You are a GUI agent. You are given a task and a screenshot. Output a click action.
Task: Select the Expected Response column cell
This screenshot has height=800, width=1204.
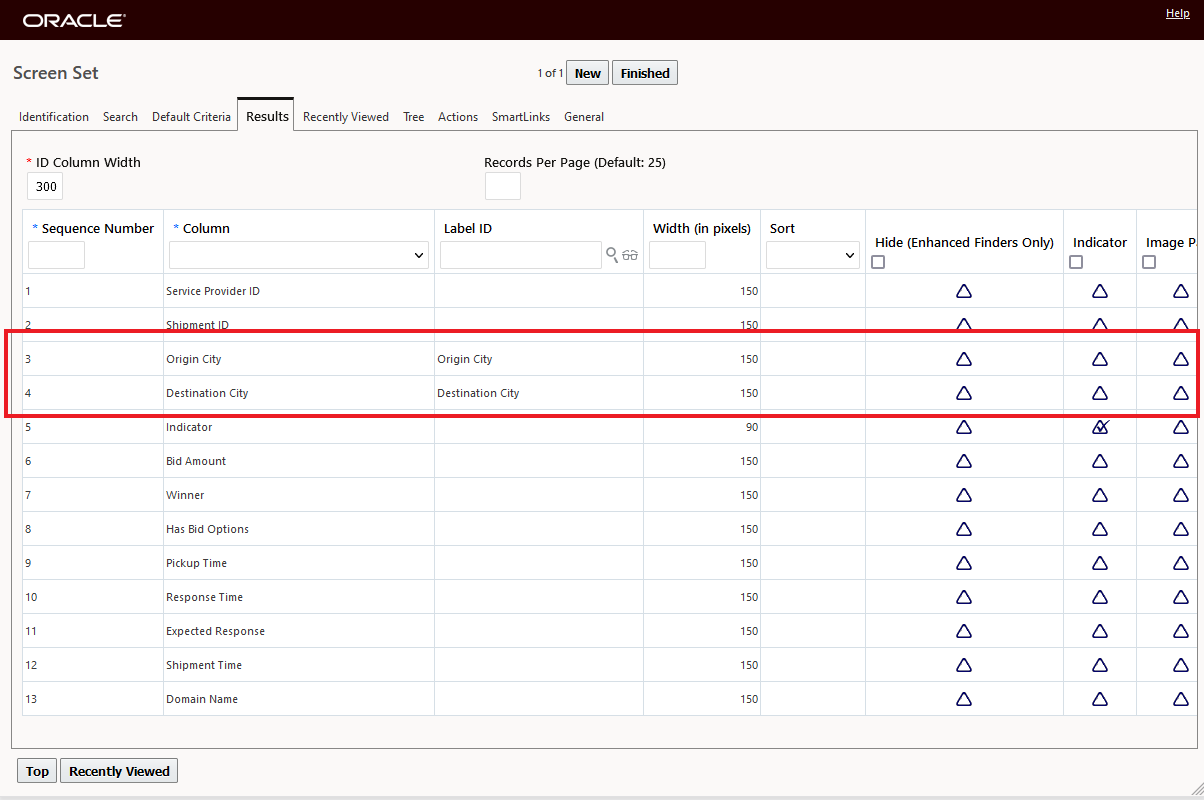click(x=299, y=631)
